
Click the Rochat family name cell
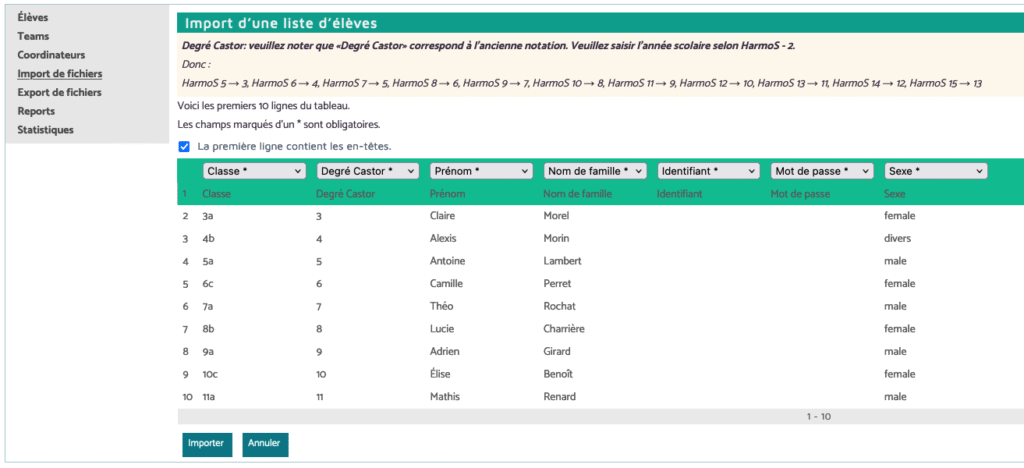tap(559, 306)
